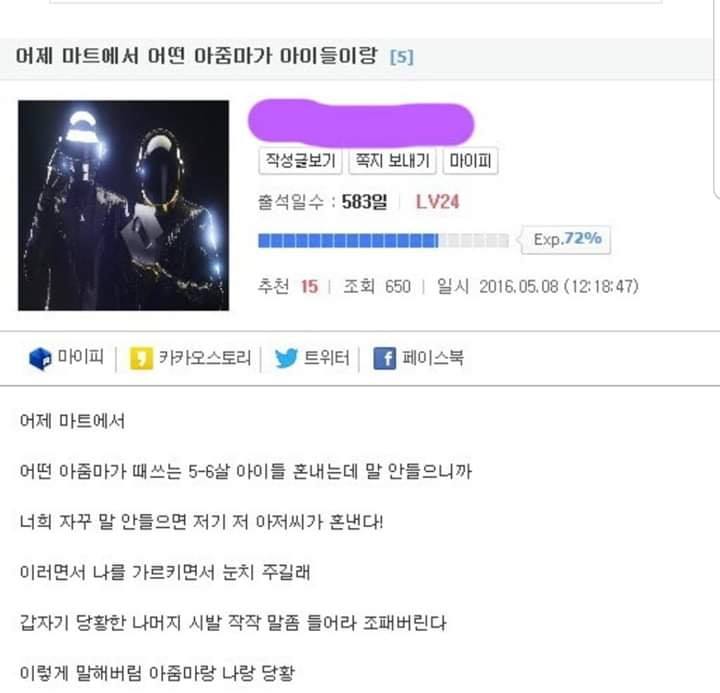Click the post date 2016.05.08 text

pos(518,287)
